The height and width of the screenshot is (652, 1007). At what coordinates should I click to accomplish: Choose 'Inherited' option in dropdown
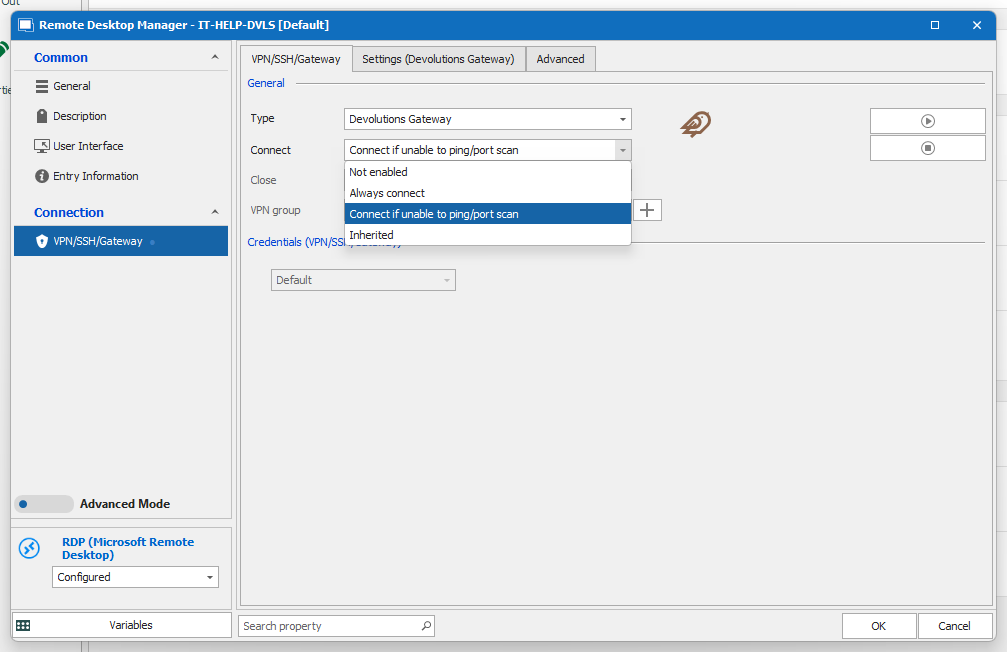(371, 235)
